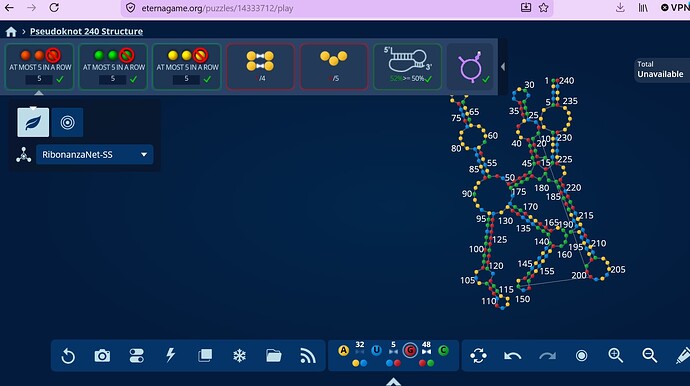Open the RibonanzaNet-SS folding engine dropdown
Screen dimensions: 690x386
(95, 154)
